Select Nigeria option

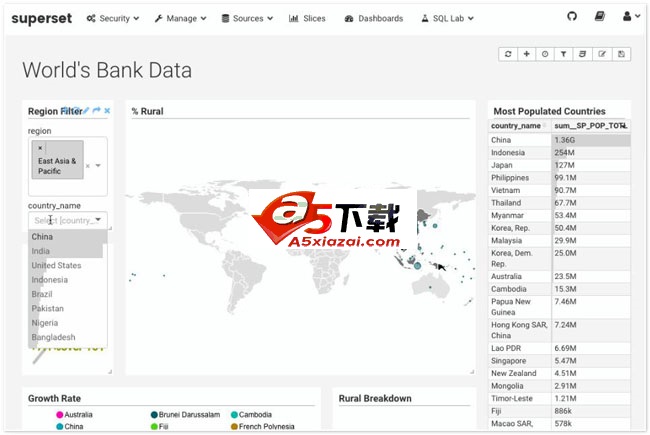pyautogui.click(x=68, y=323)
